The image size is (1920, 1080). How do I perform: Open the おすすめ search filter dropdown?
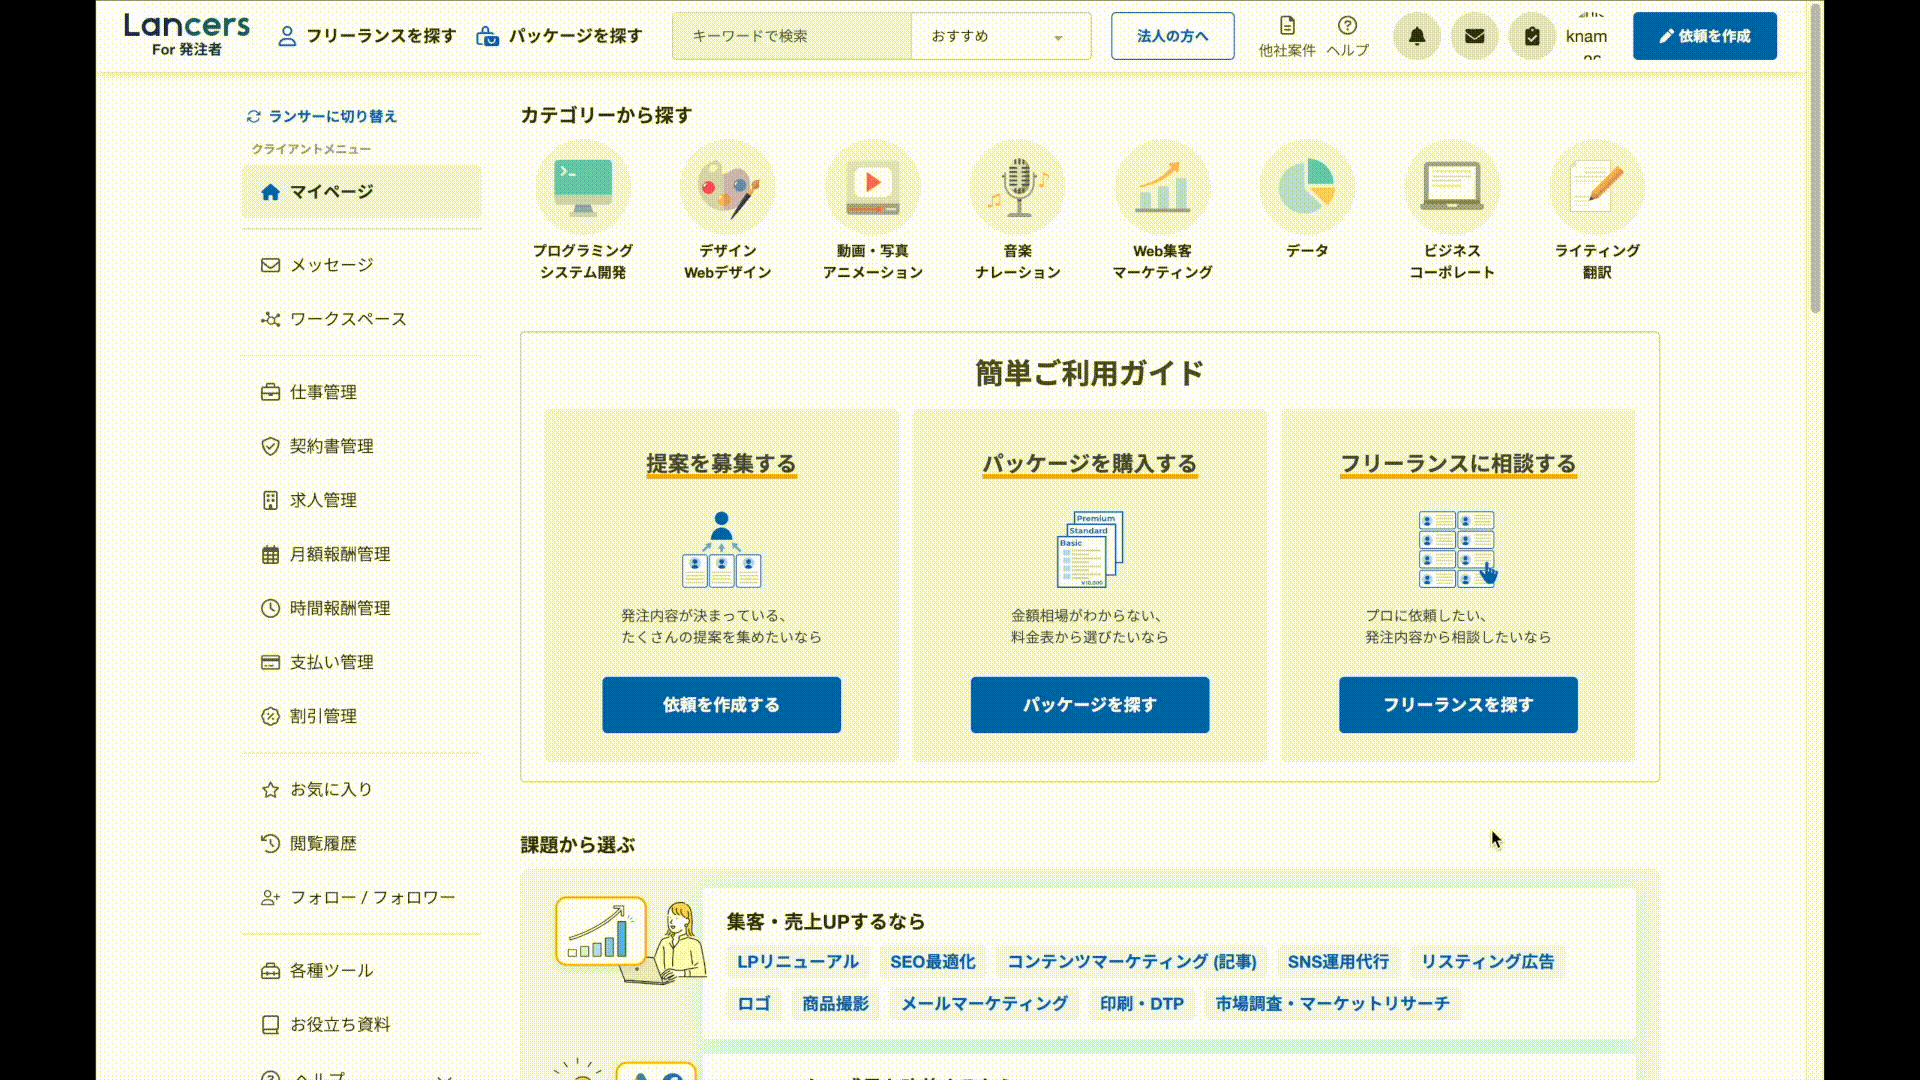tap(1000, 36)
